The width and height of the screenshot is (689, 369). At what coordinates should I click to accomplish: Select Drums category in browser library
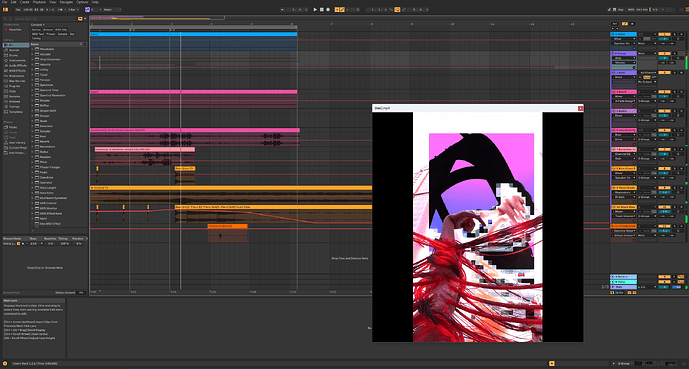pos(14,55)
